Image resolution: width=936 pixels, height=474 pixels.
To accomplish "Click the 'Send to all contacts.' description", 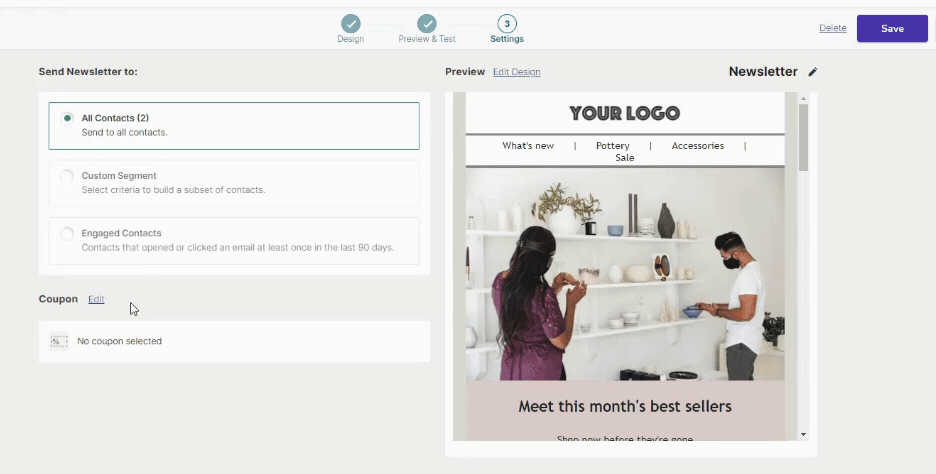I will (124, 133).
